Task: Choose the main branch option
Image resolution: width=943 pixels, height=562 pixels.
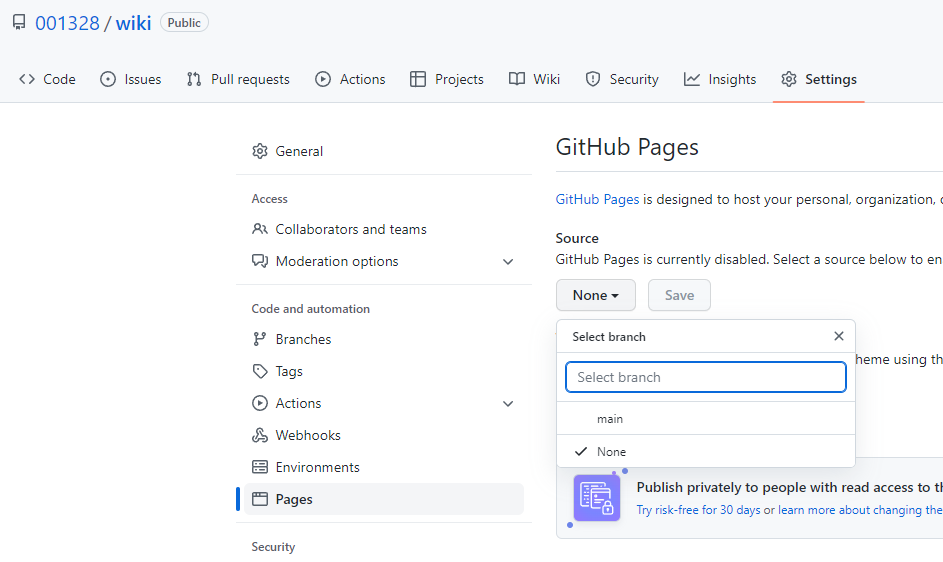Action: pos(705,419)
